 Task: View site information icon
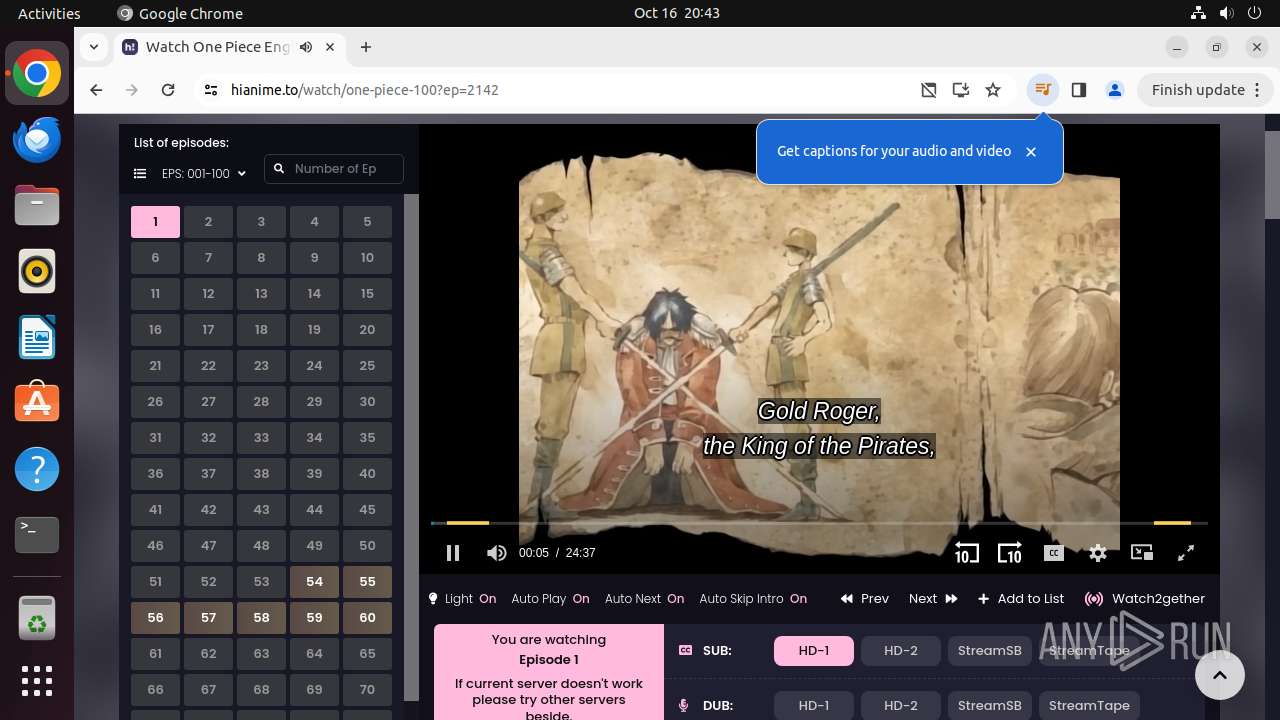point(210,90)
